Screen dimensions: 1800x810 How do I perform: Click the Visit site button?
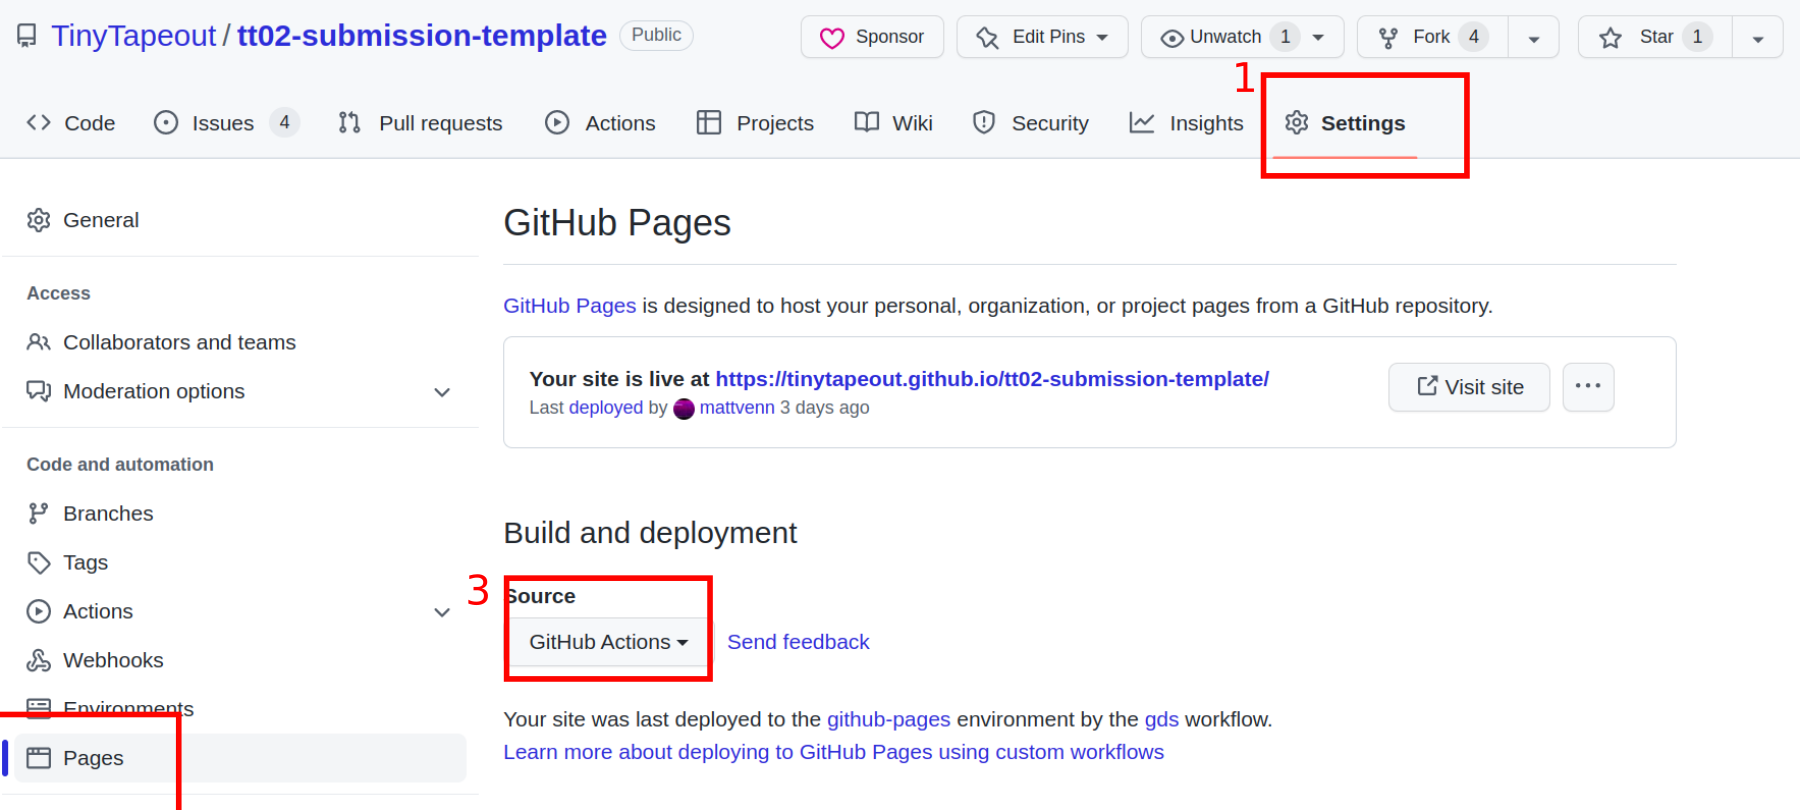[1469, 387]
